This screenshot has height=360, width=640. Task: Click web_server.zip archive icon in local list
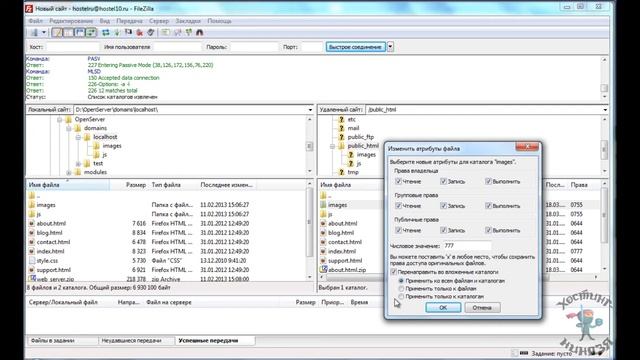(x=32, y=279)
